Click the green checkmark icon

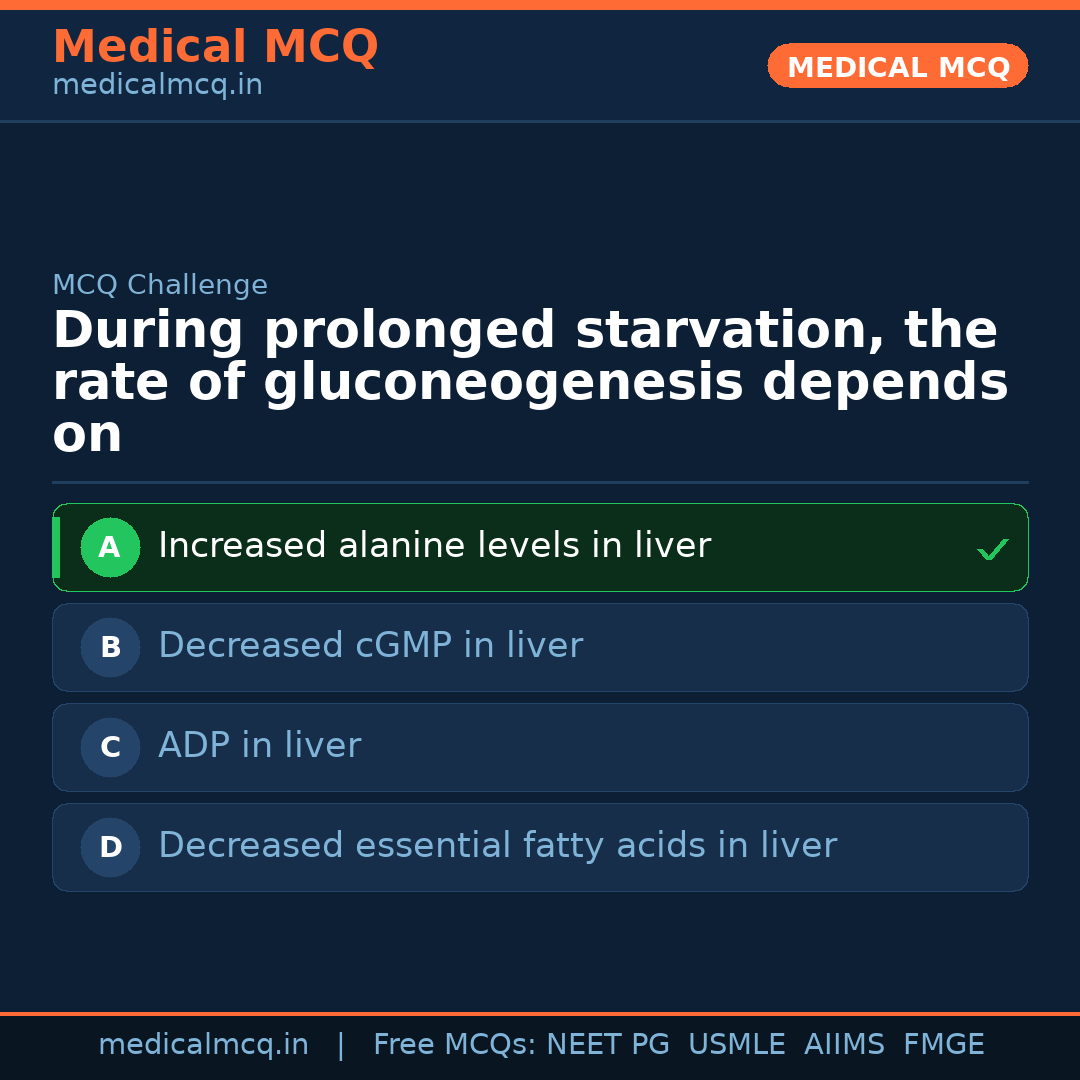992,549
